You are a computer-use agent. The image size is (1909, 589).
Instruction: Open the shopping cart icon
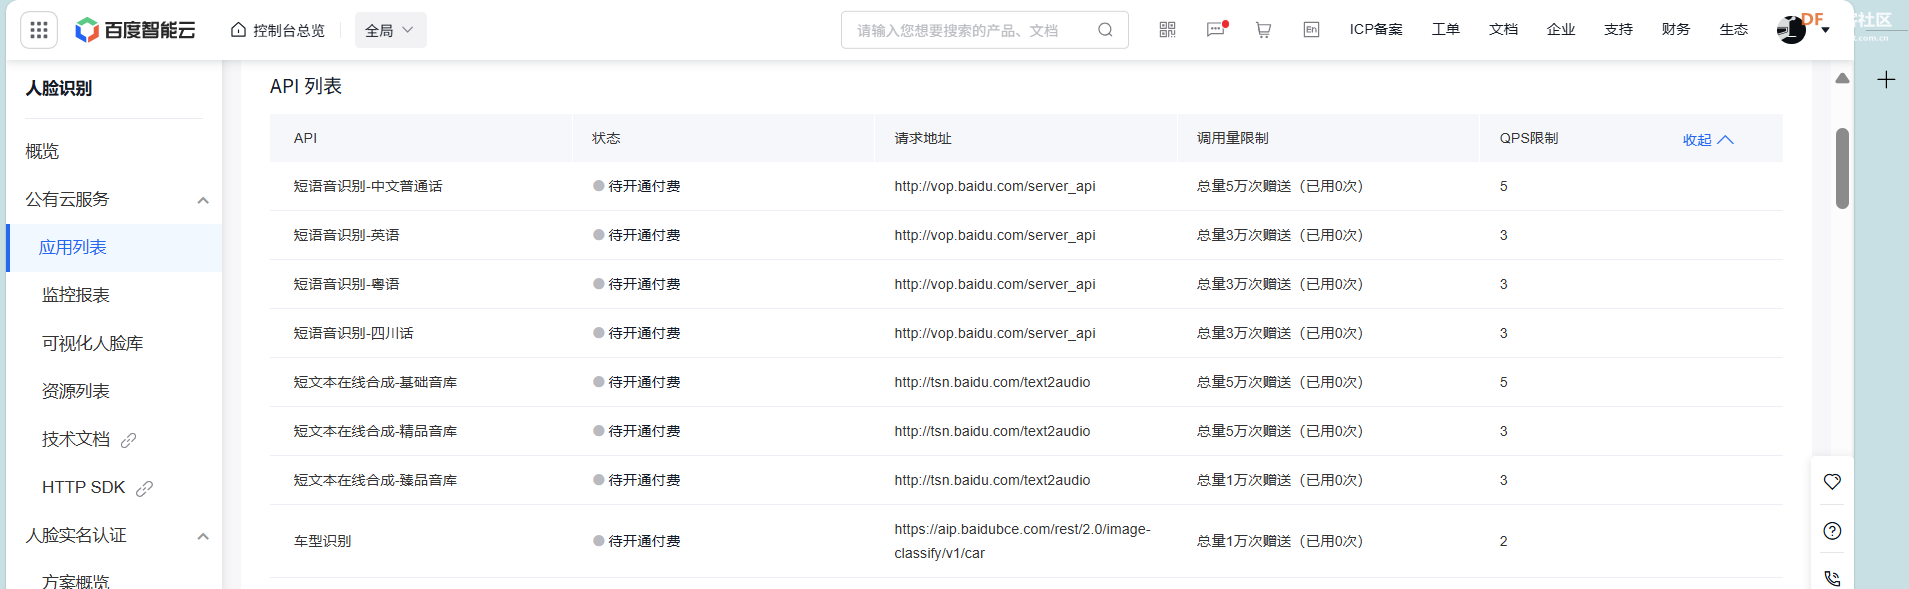tap(1263, 30)
